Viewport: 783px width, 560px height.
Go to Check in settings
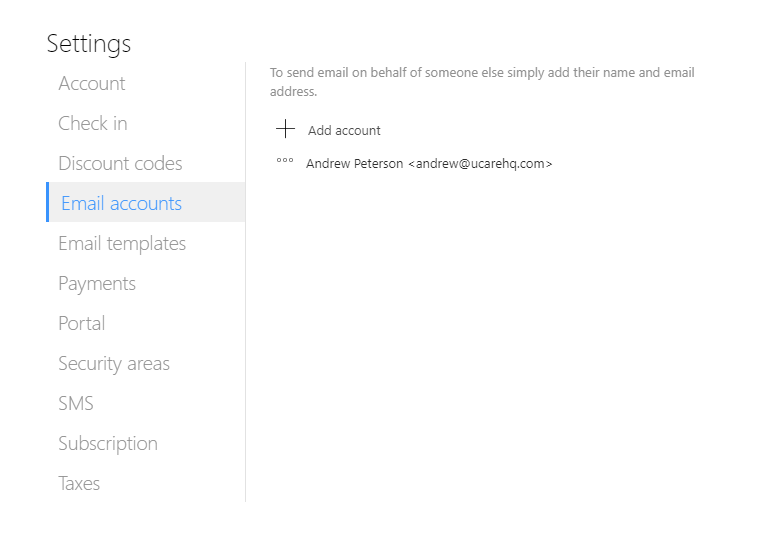[x=93, y=123]
